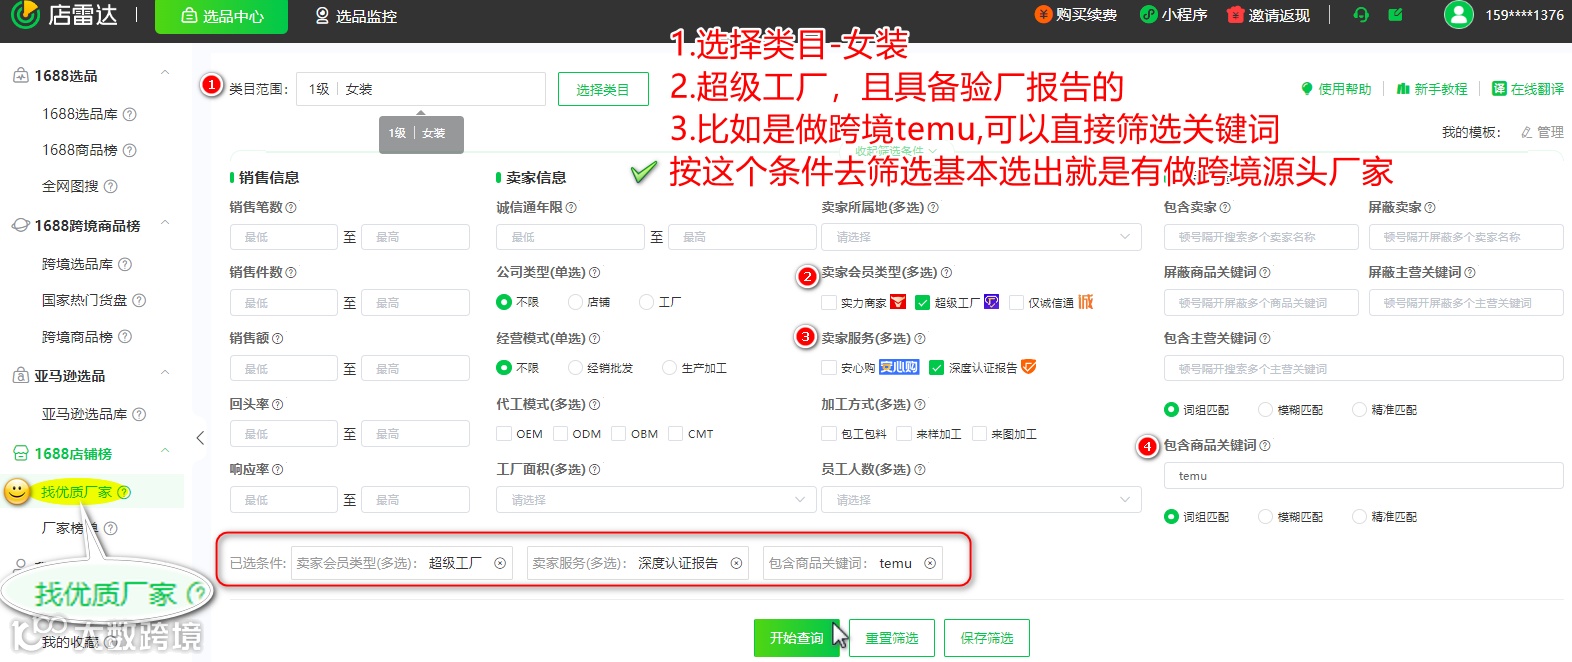Screen dimensions: 1572x662
Task: Click help icon next to 国家热门货盘
Action: click(139, 300)
